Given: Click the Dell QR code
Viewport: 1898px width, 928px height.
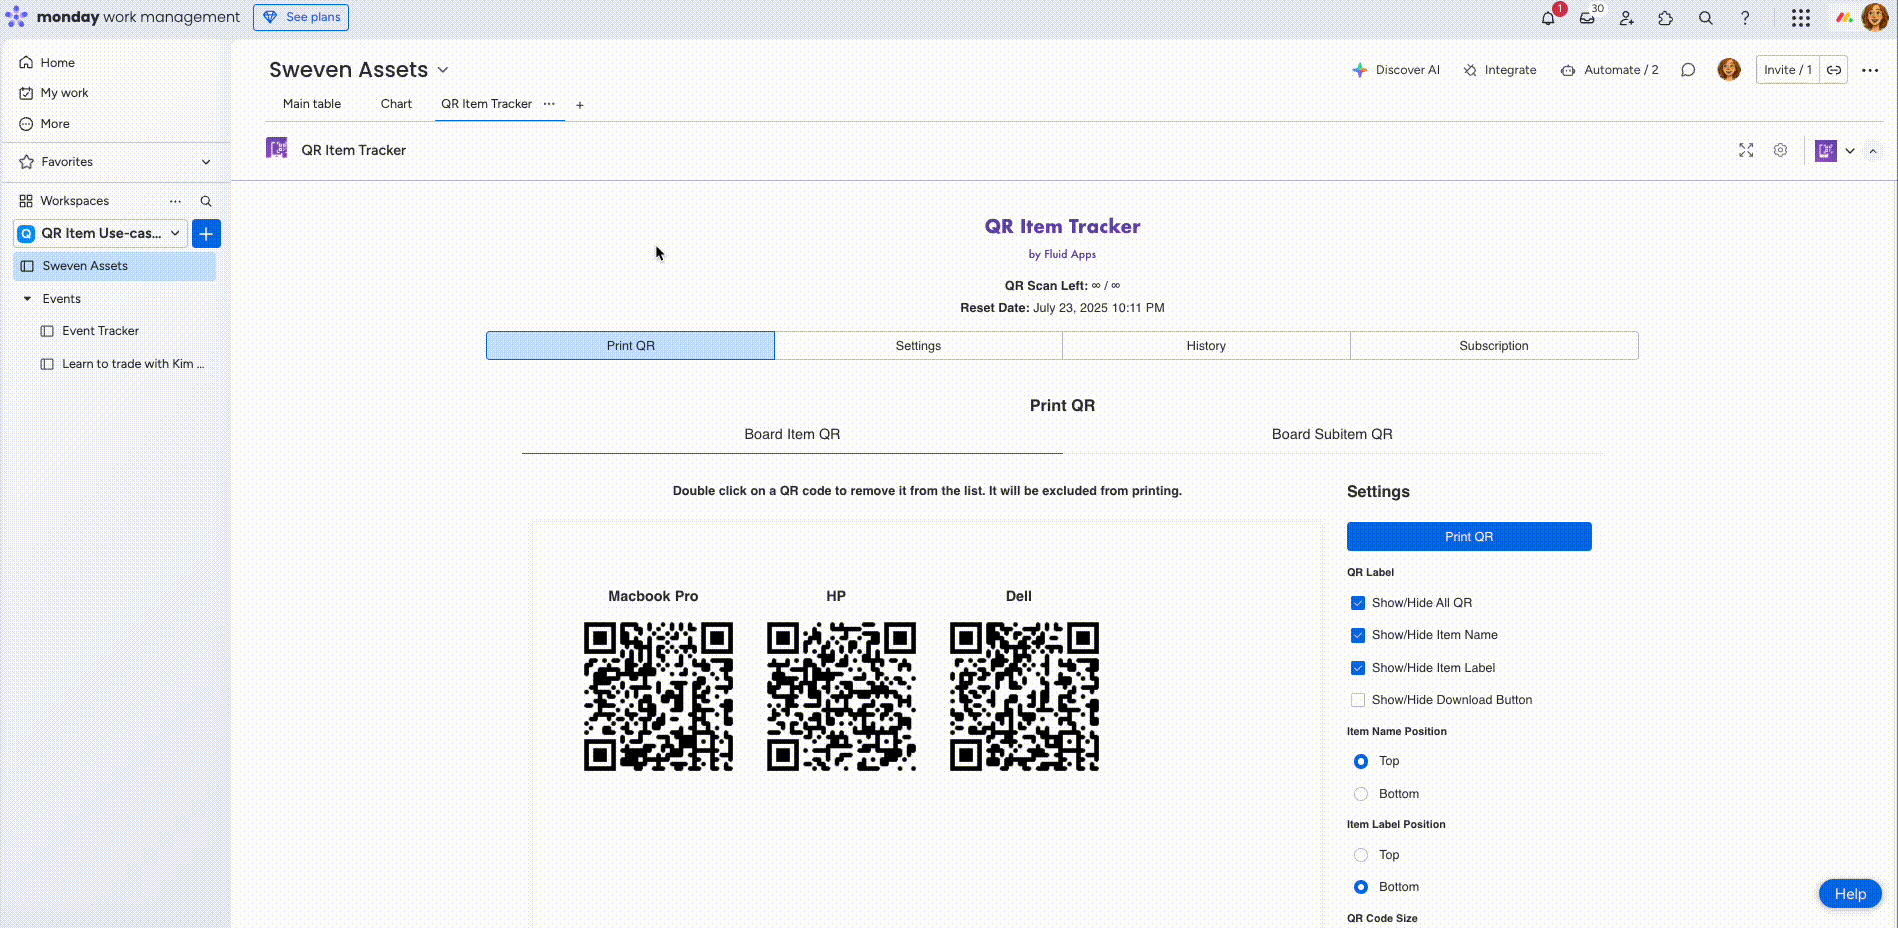Looking at the screenshot, I should tap(1024, 697).
